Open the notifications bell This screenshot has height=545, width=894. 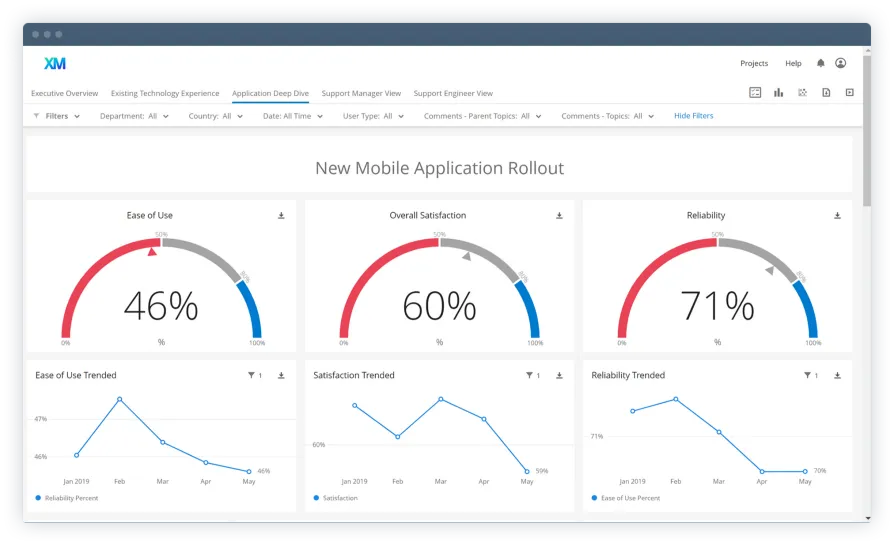(821, 63)
